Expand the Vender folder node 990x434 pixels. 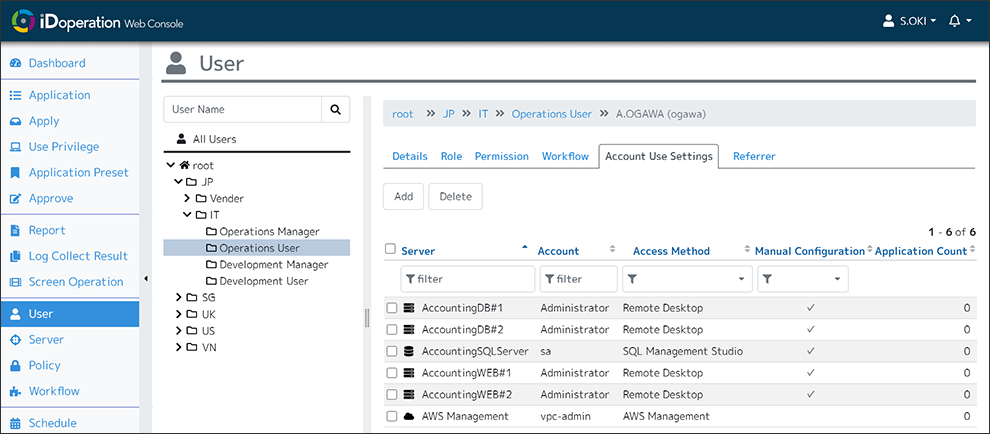pyautogui.click(x=188, y=198)
